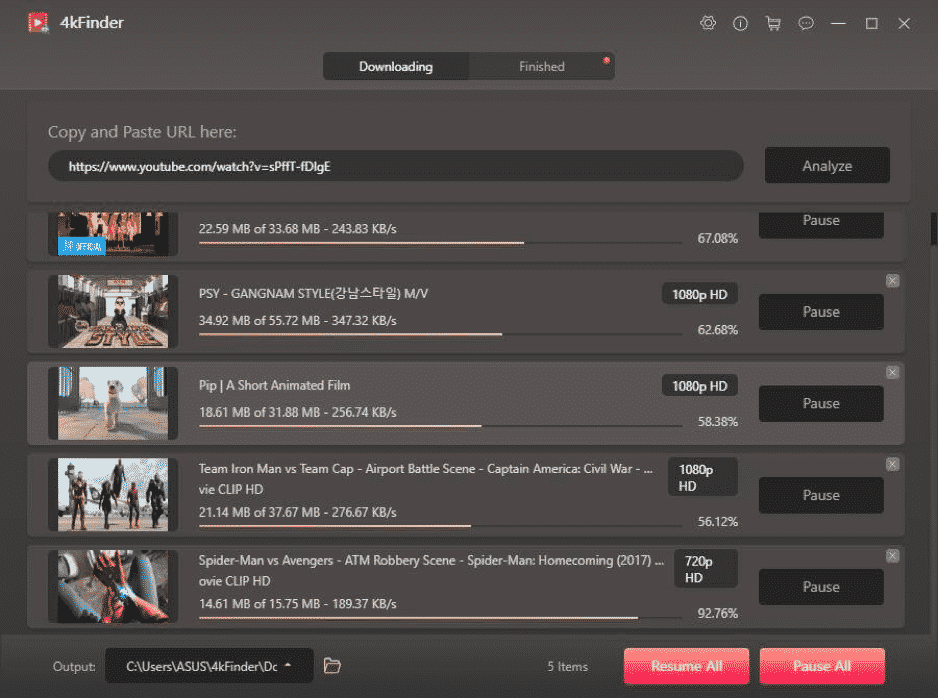Select the Downloading tab
This screenshot has height=698, width=938.
point(395,66)
